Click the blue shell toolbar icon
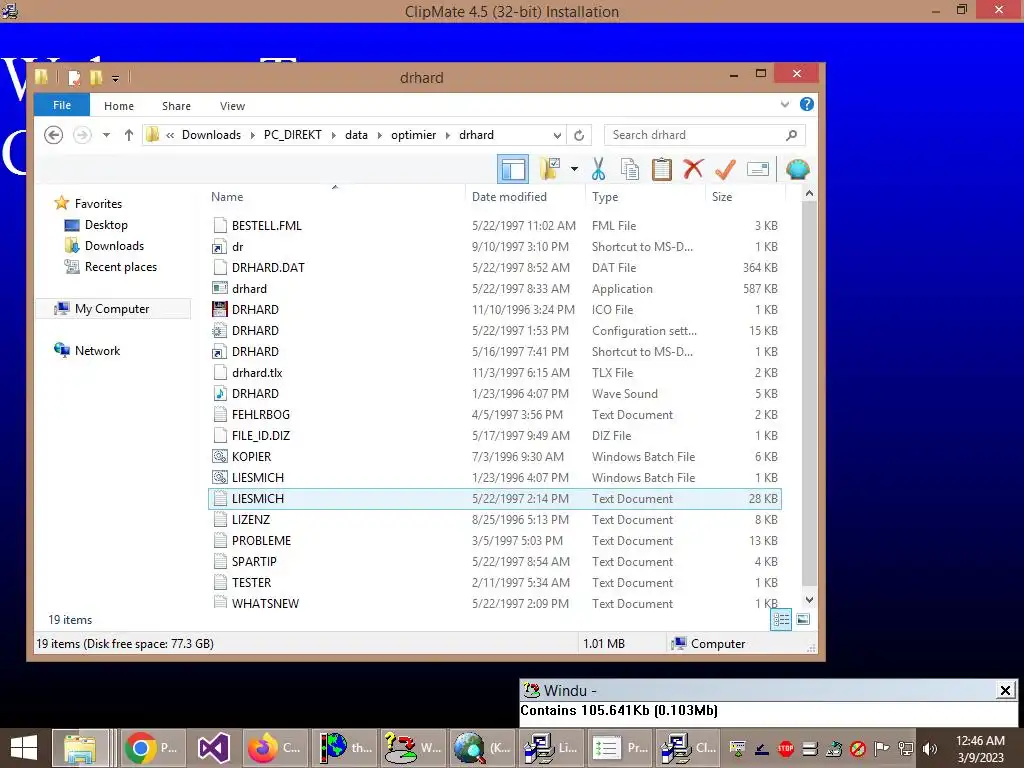This screenshot has height=768, width=1024. (797, 169)
